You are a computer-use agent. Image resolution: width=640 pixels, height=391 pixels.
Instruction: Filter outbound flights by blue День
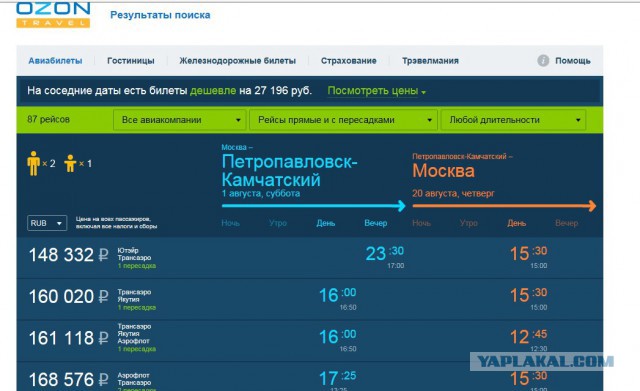pos(326,223)
